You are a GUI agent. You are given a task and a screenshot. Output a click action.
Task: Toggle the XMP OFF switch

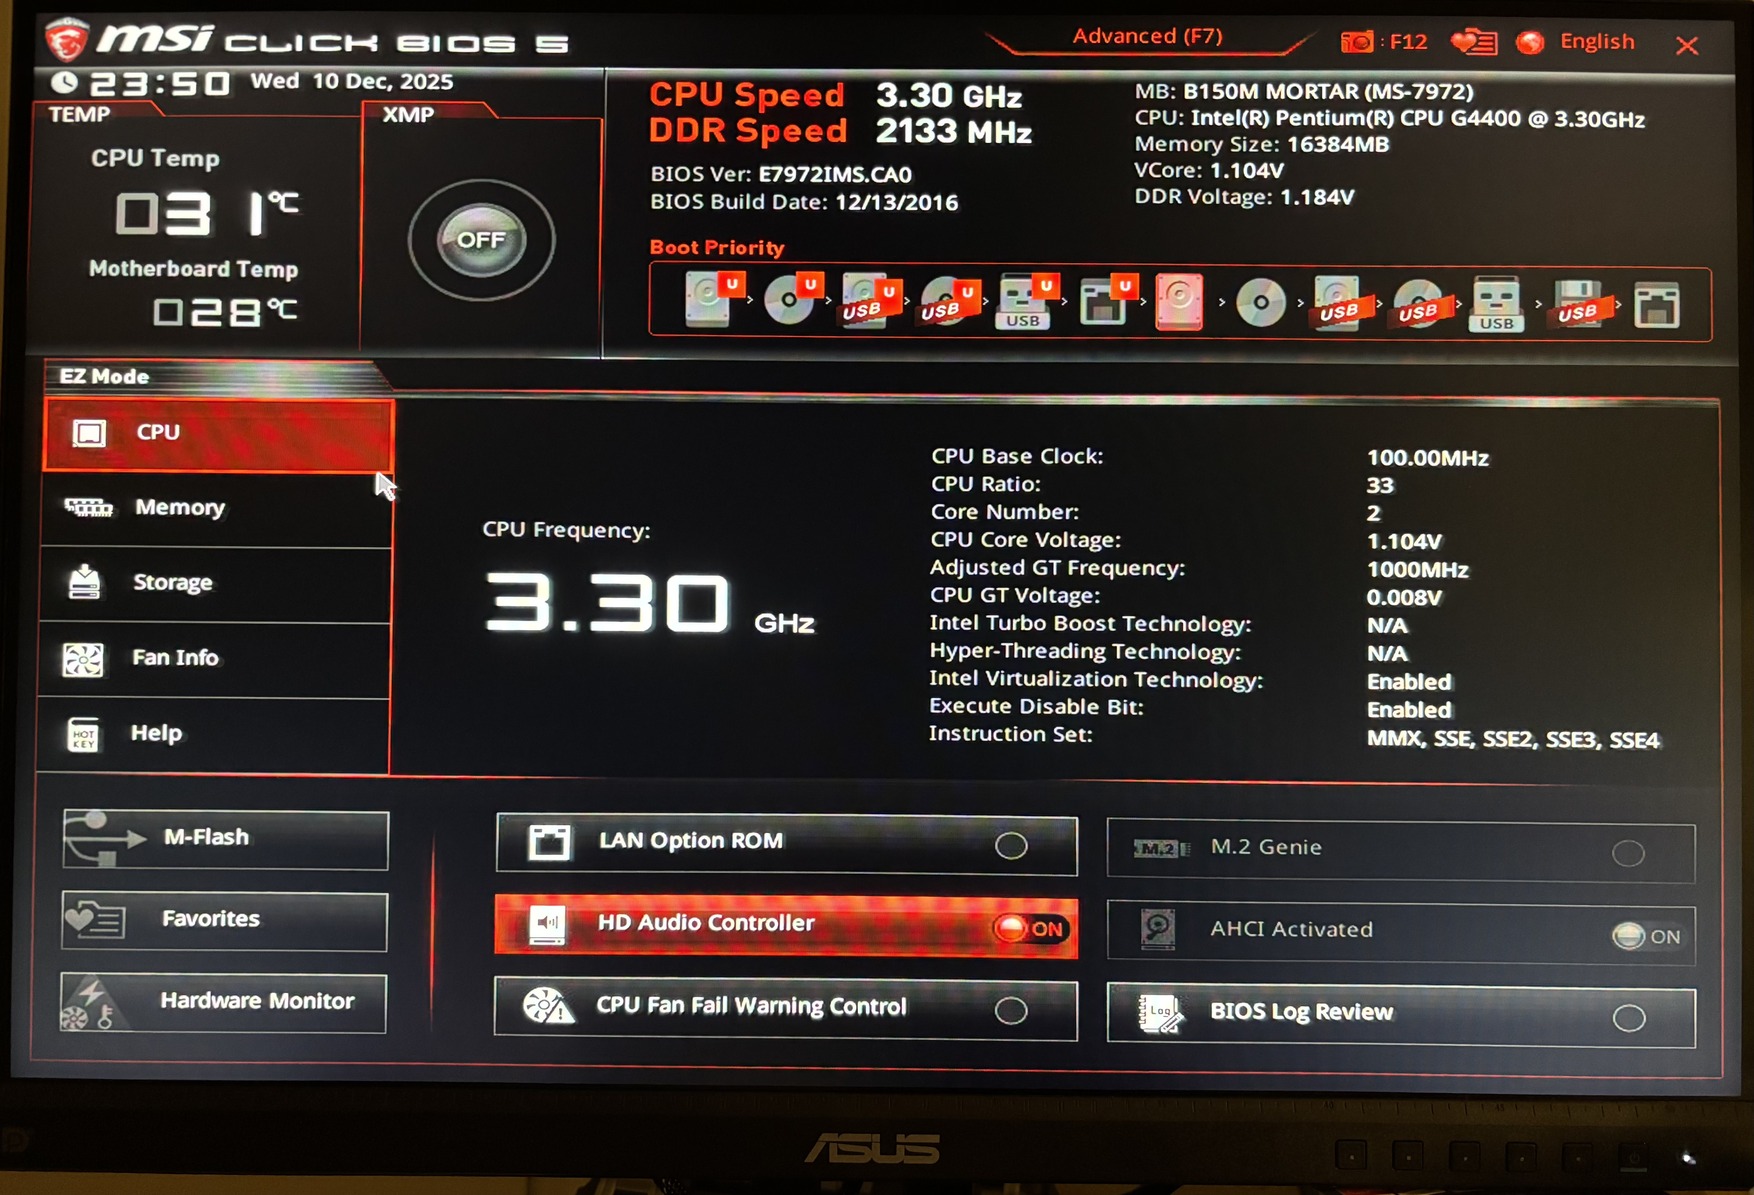coord(481,240)
